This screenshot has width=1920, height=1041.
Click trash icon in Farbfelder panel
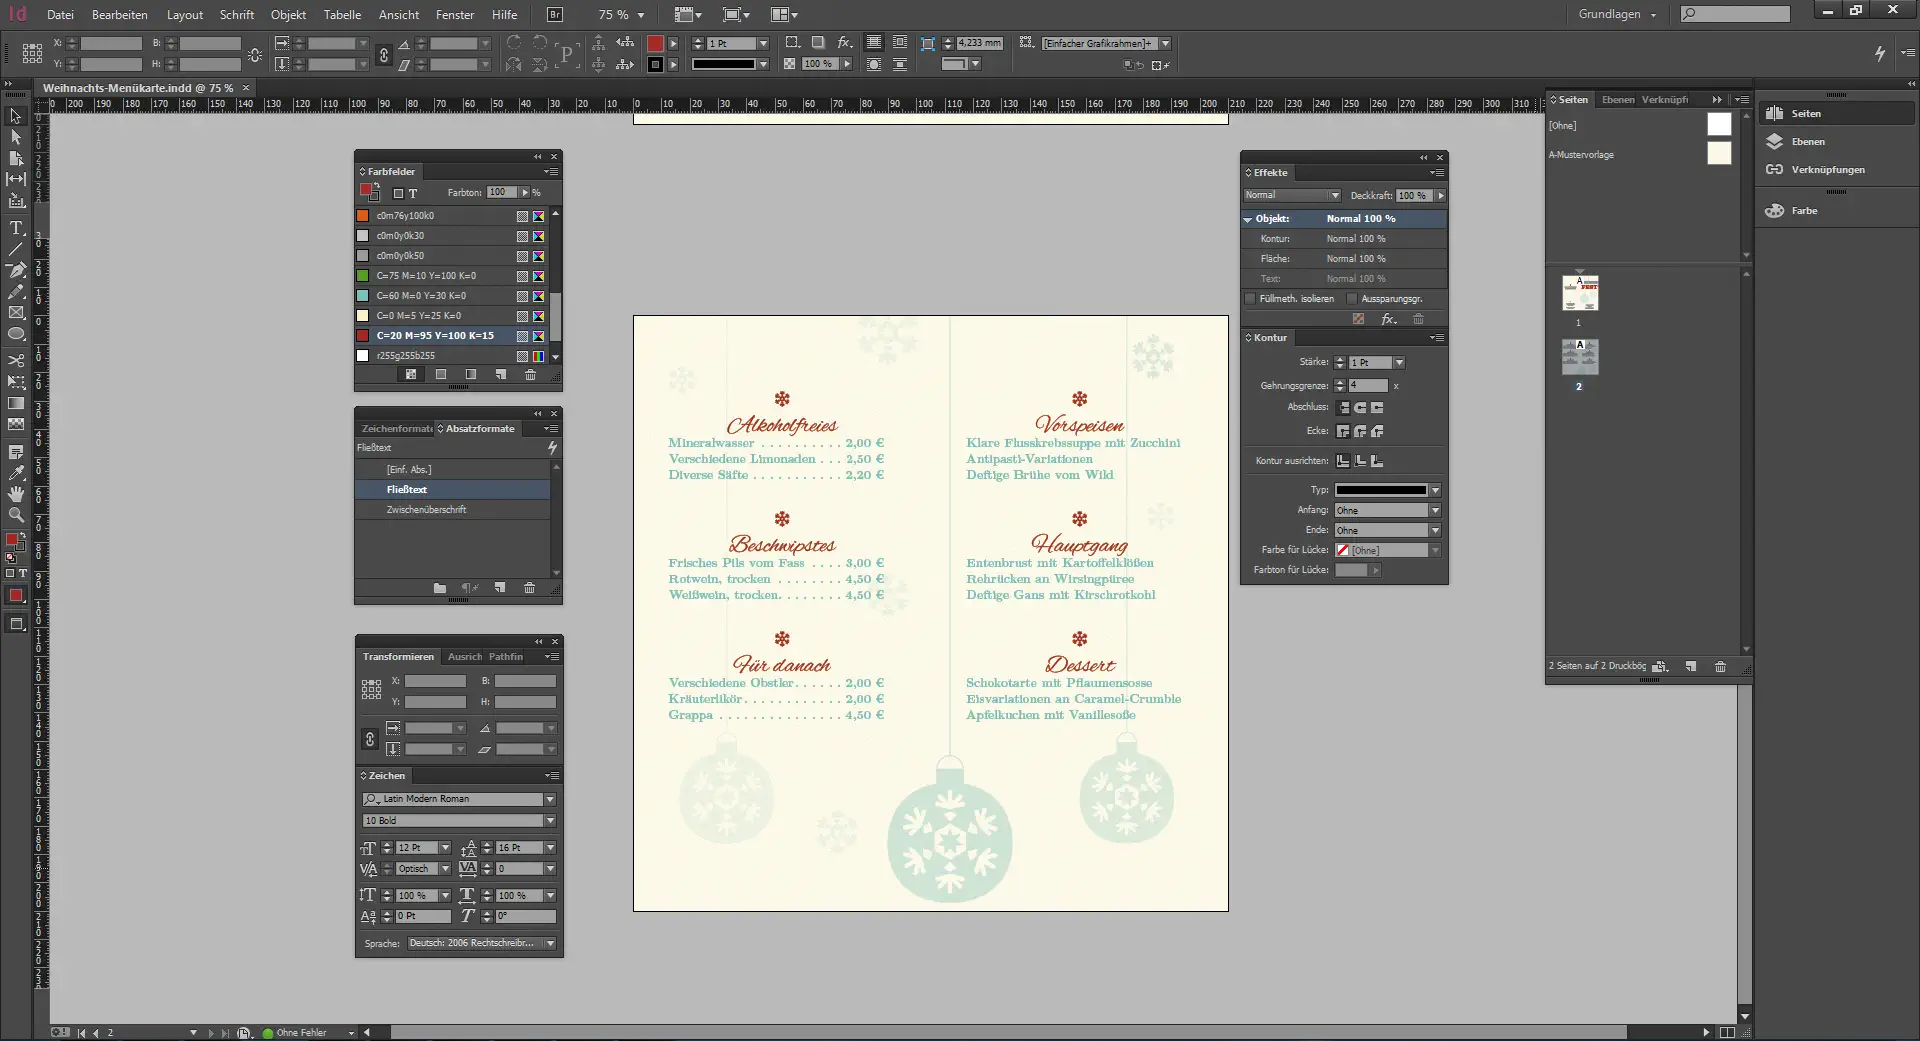[530, 375]
